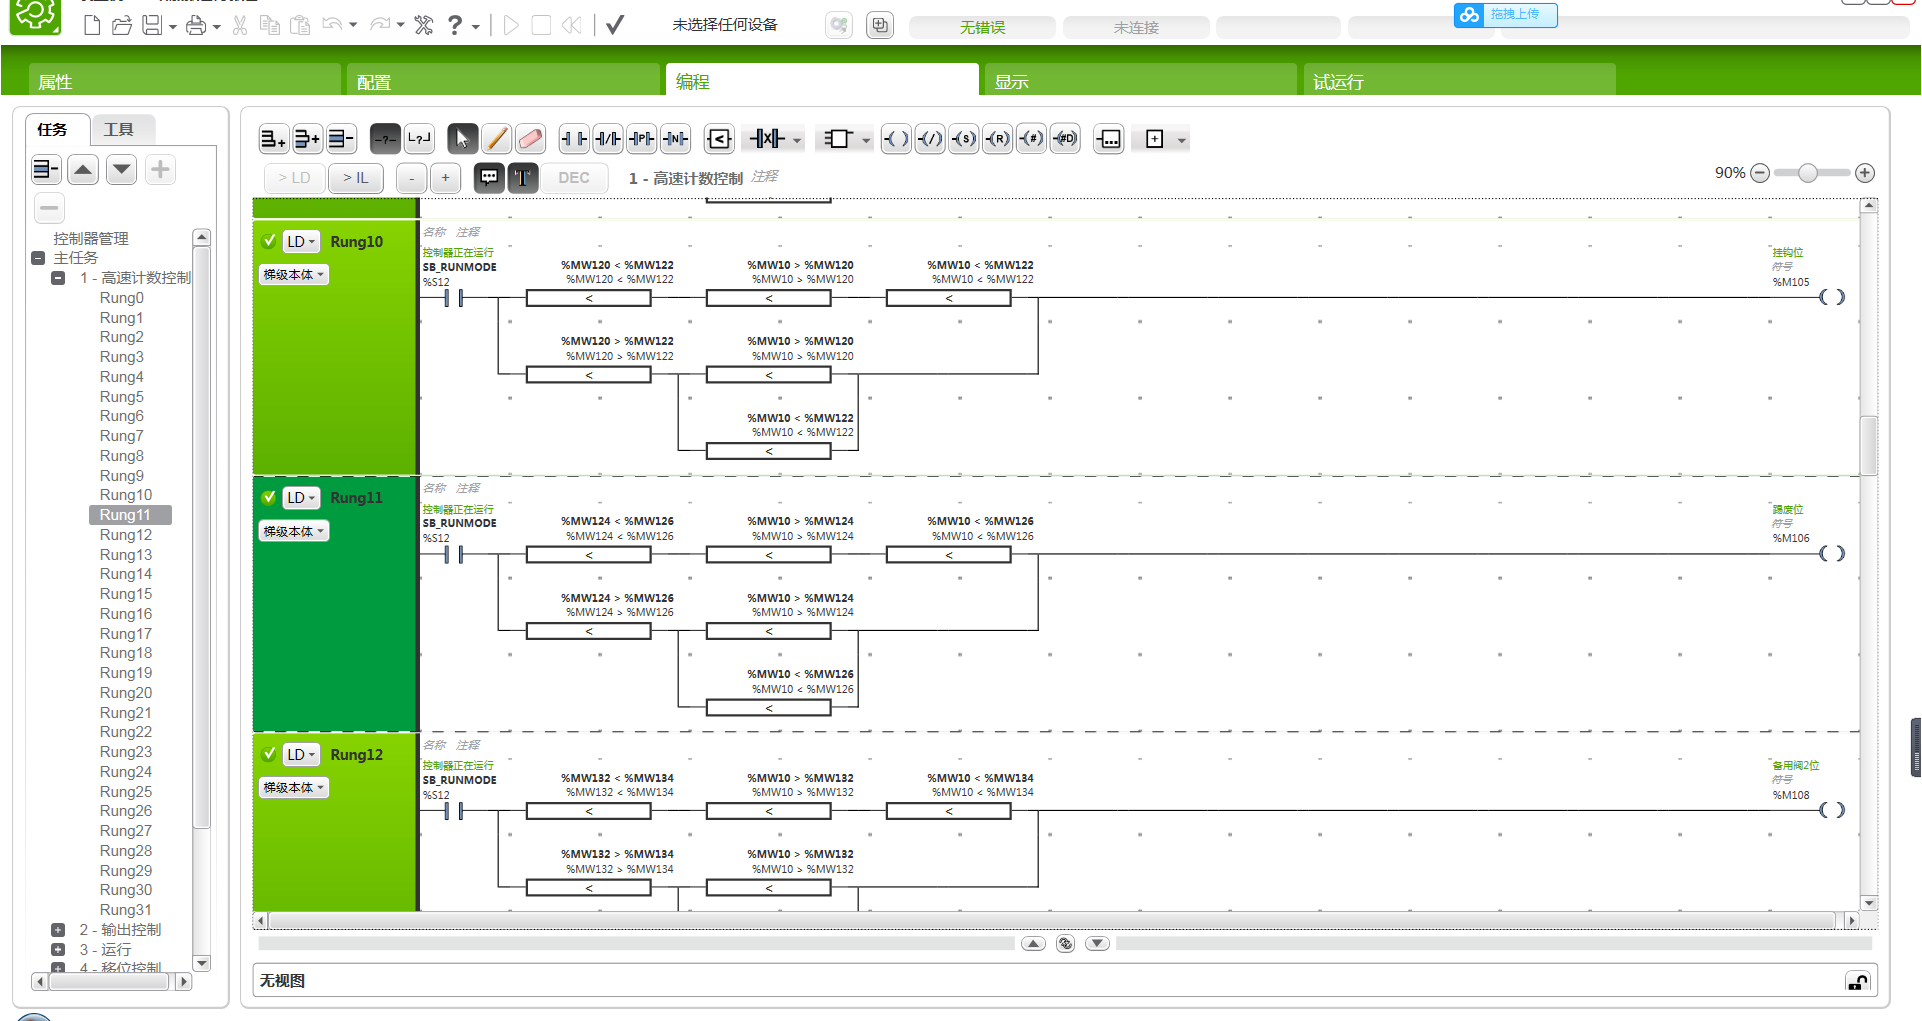Toggle the rung comments display button

click(488, 178)
